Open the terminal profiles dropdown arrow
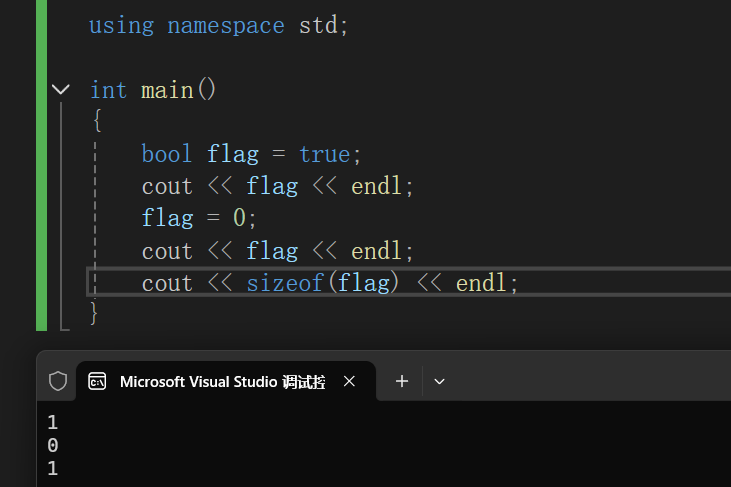 (x=439, y=382)
